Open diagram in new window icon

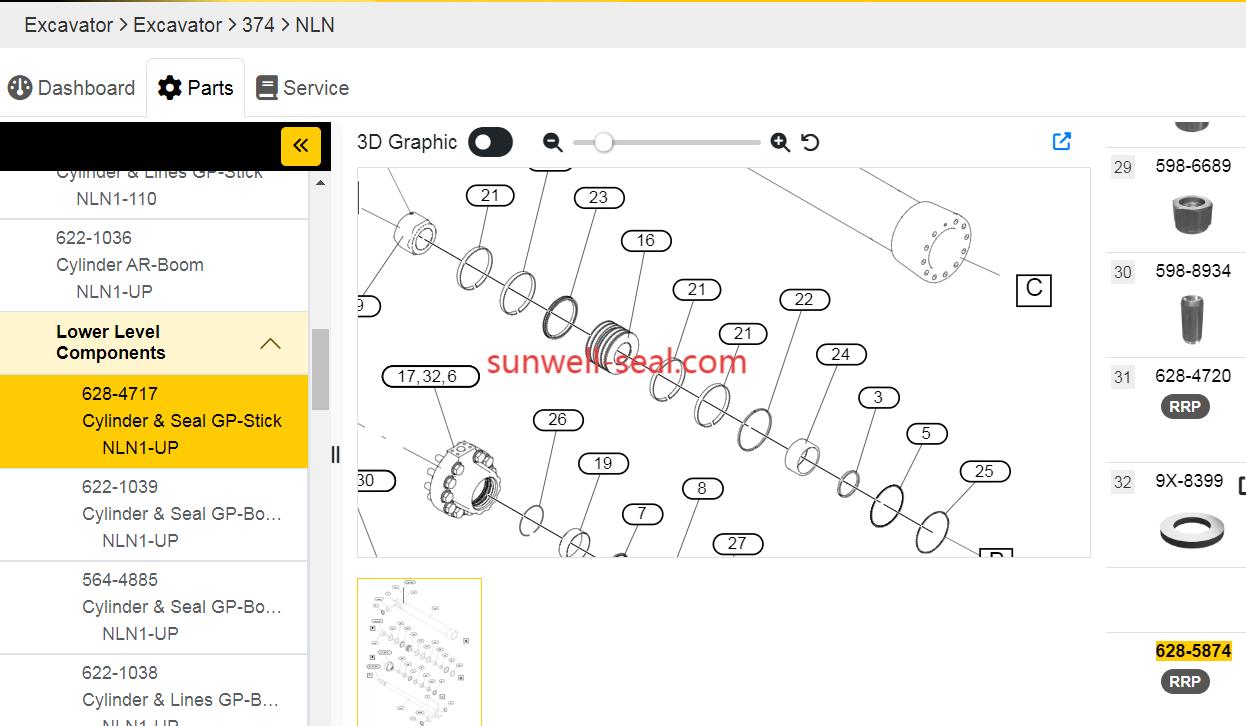point(1062,142)
